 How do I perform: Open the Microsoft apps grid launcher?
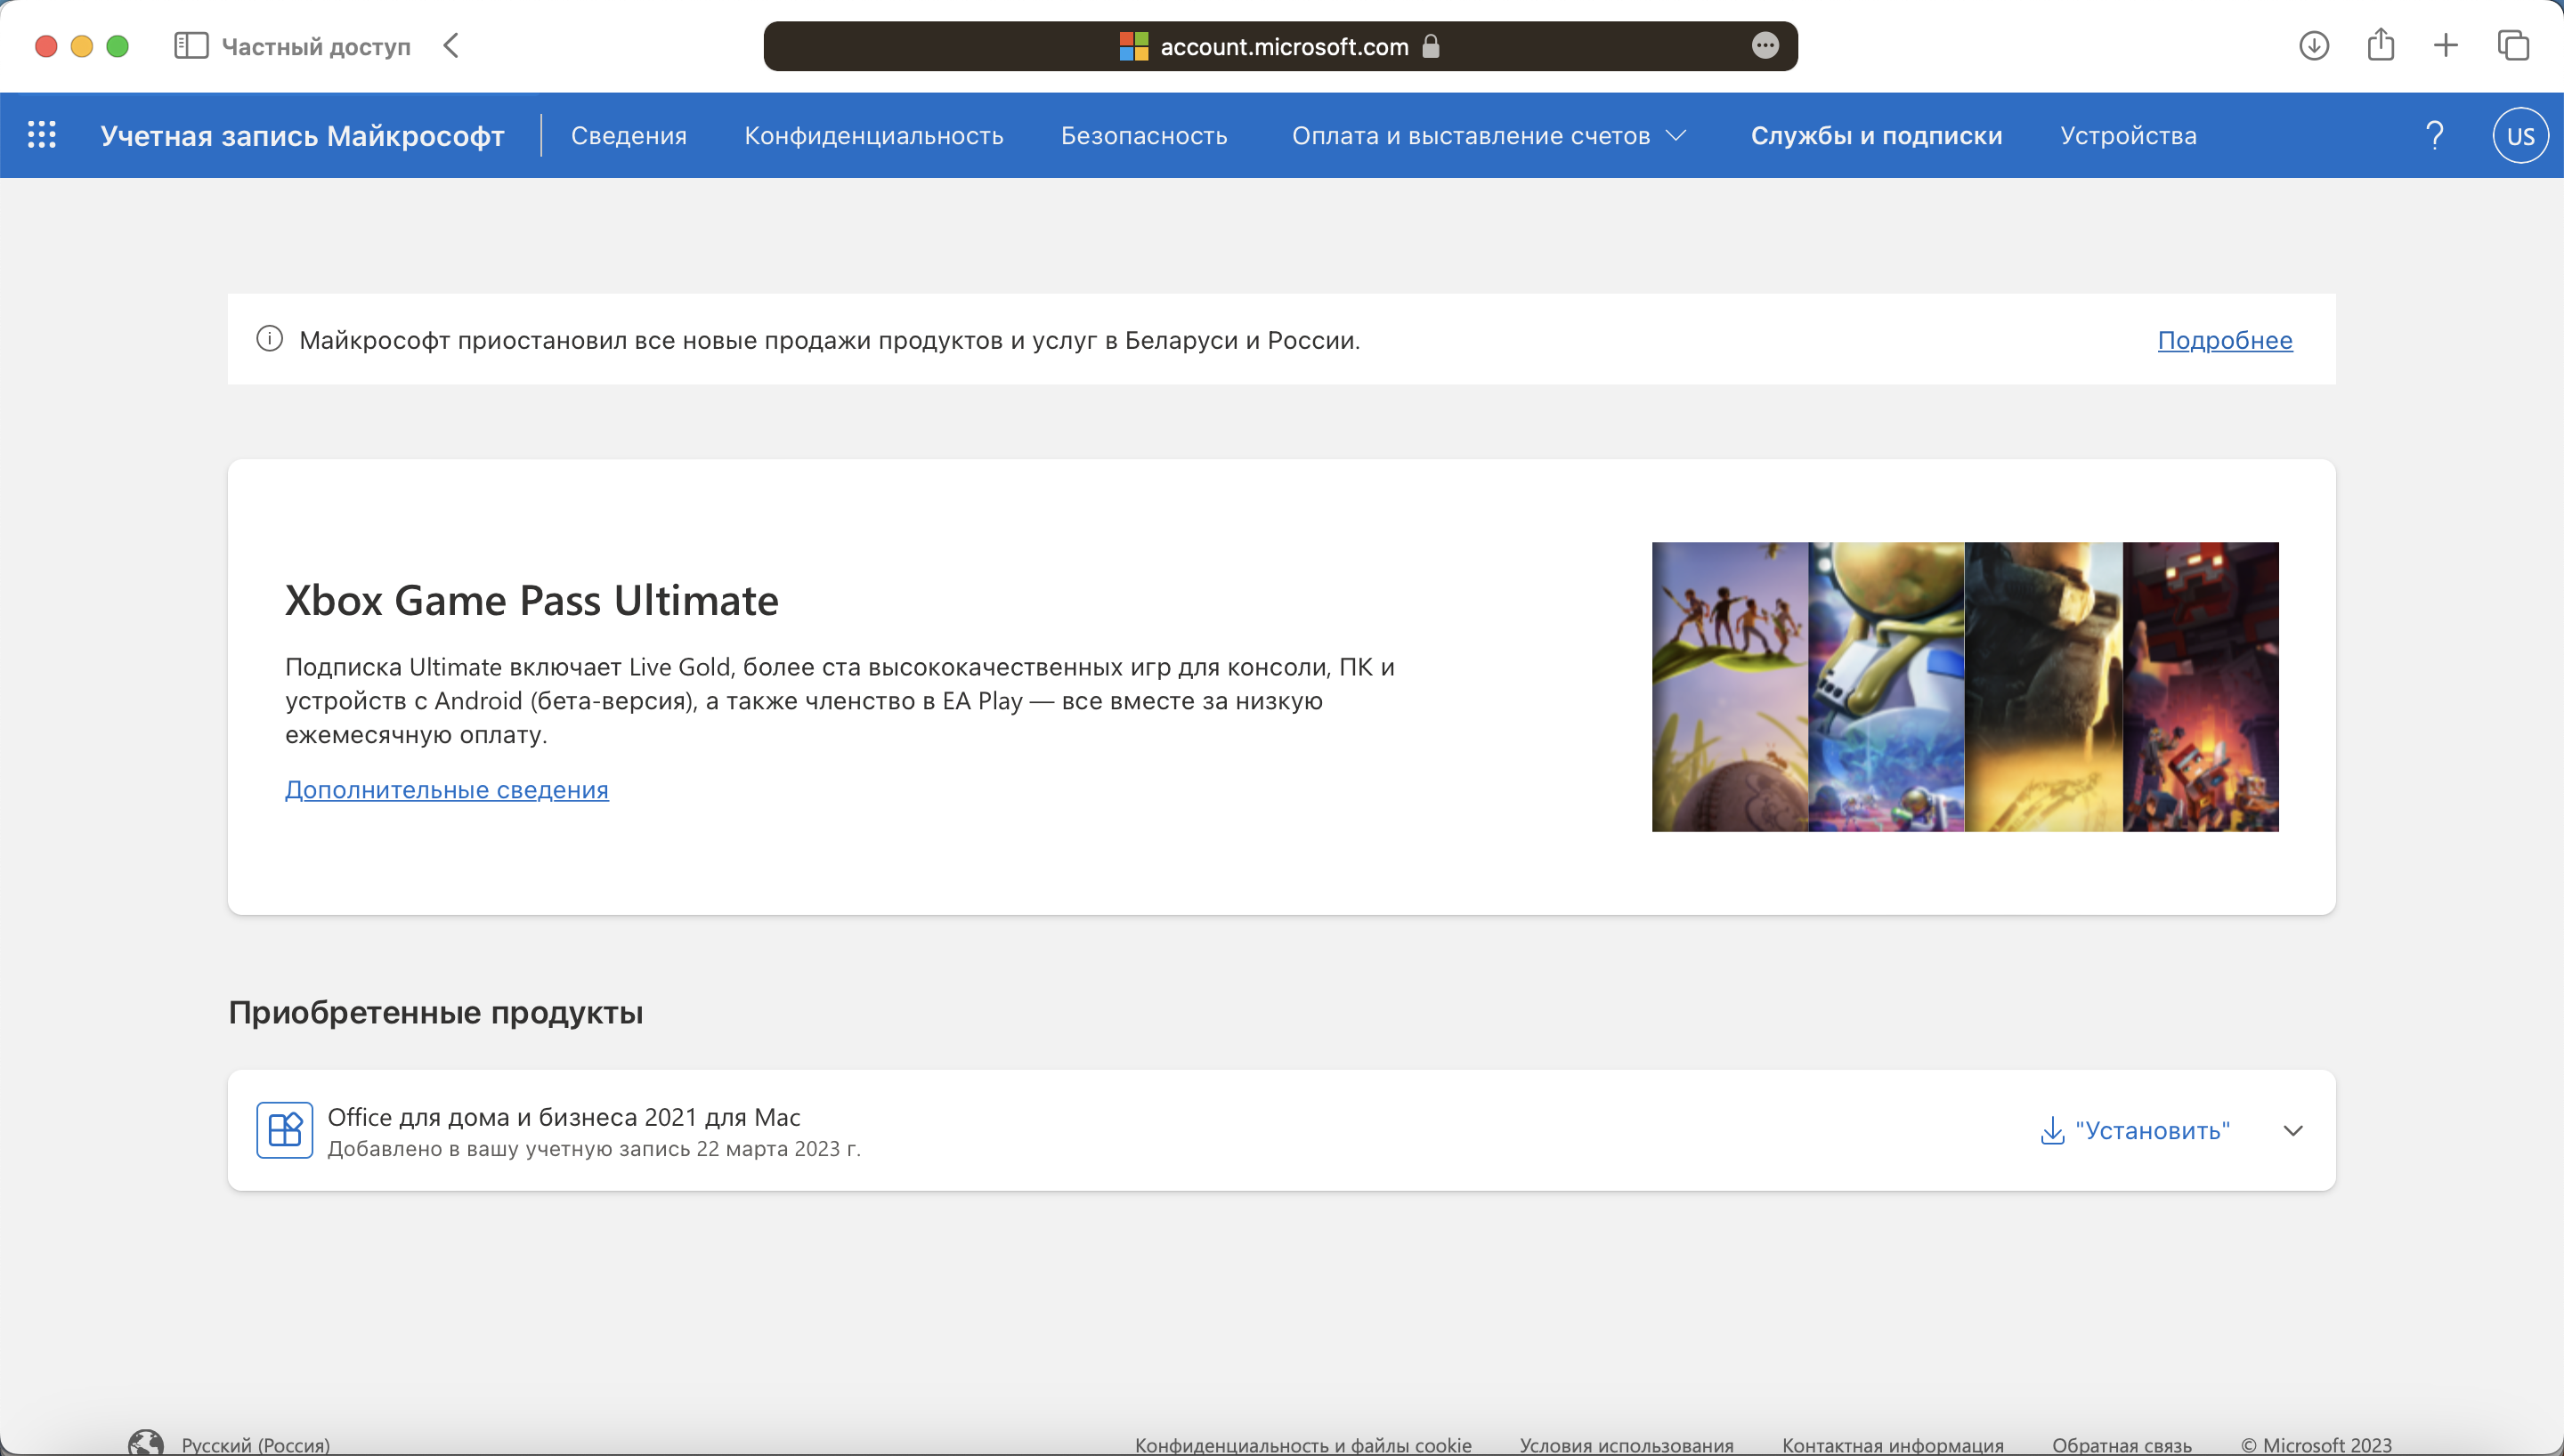point(41,135)
